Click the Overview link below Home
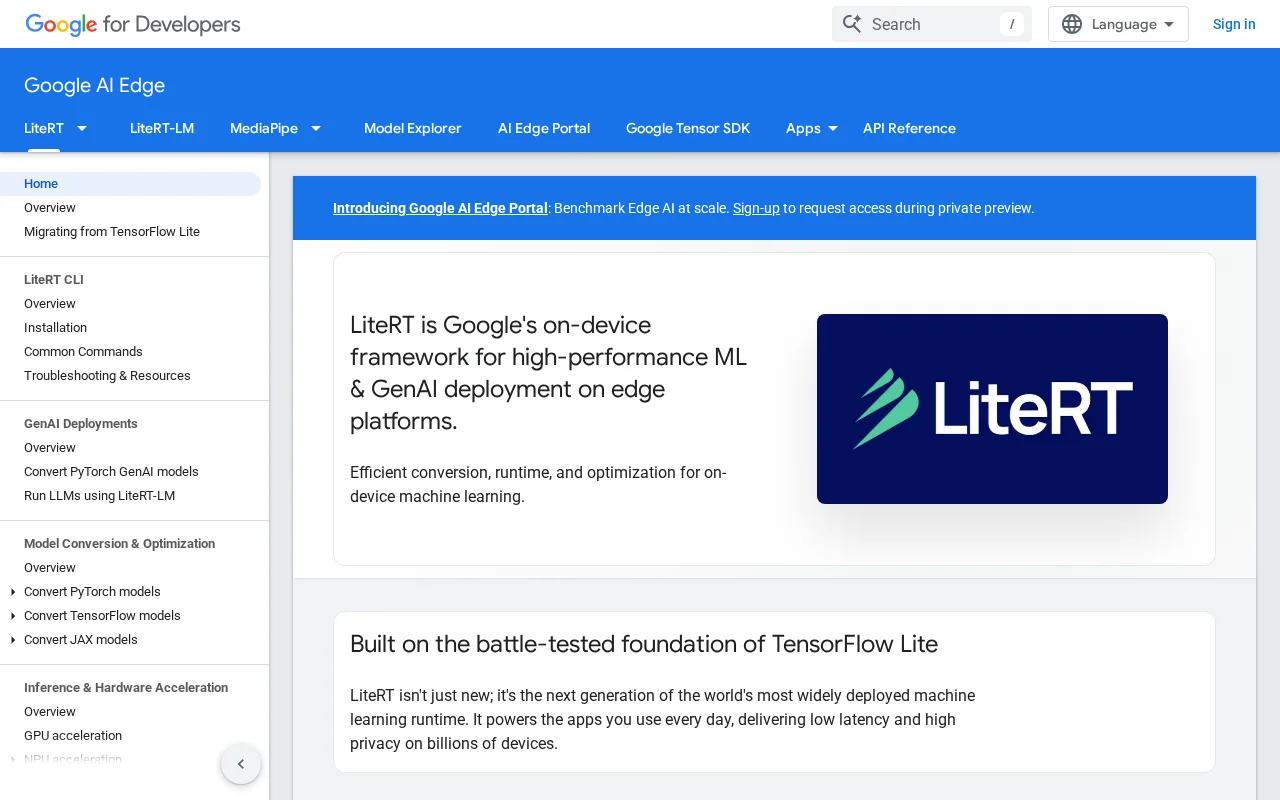This screenshot has height=800, width=1280. 50,208
